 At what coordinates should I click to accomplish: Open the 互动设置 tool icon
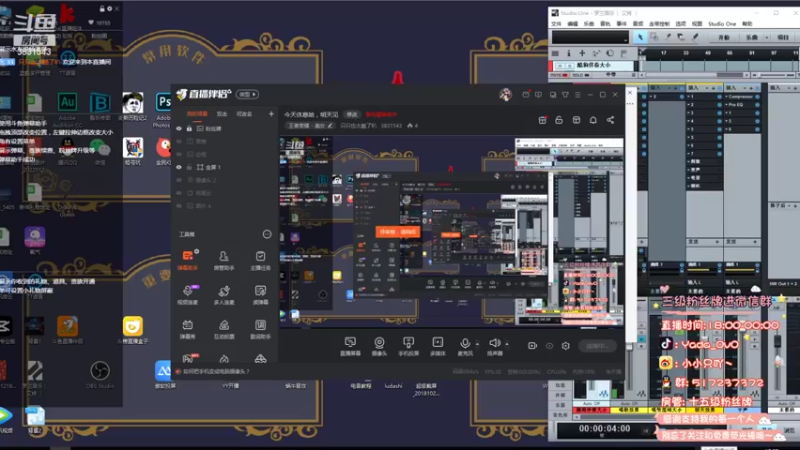click(x=224, y=329)
